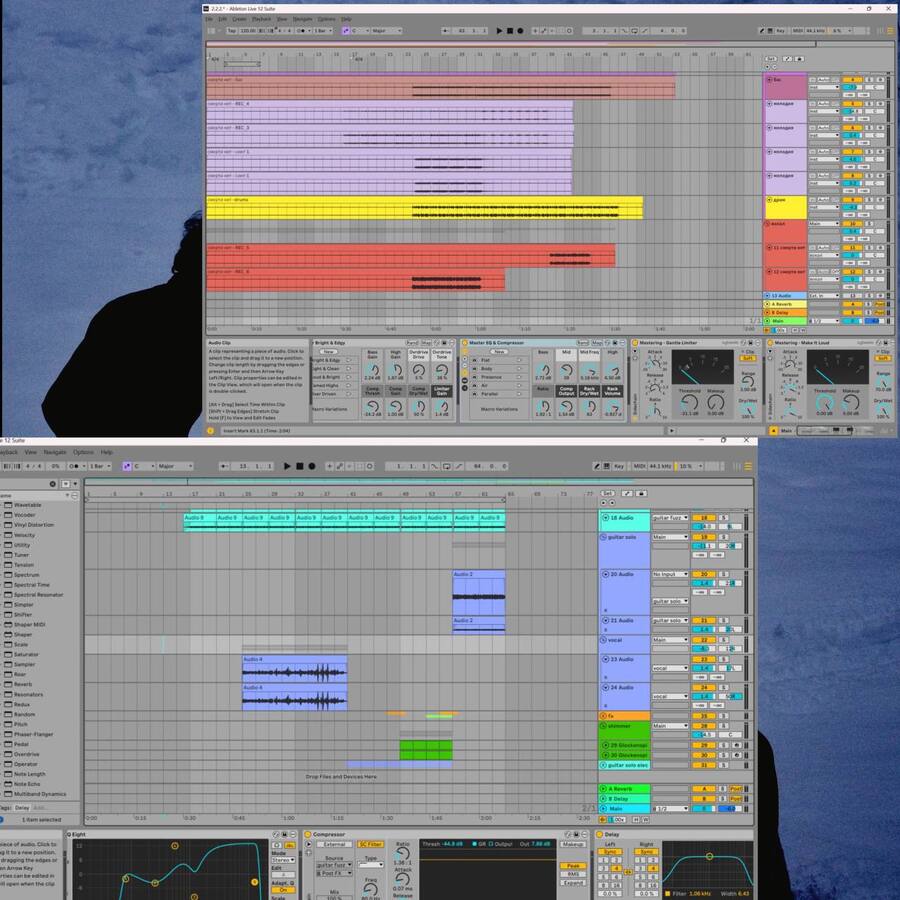Toggle metronome button in upper window
The height and width of the screenshot is (900, 900).
coord(303,31)
